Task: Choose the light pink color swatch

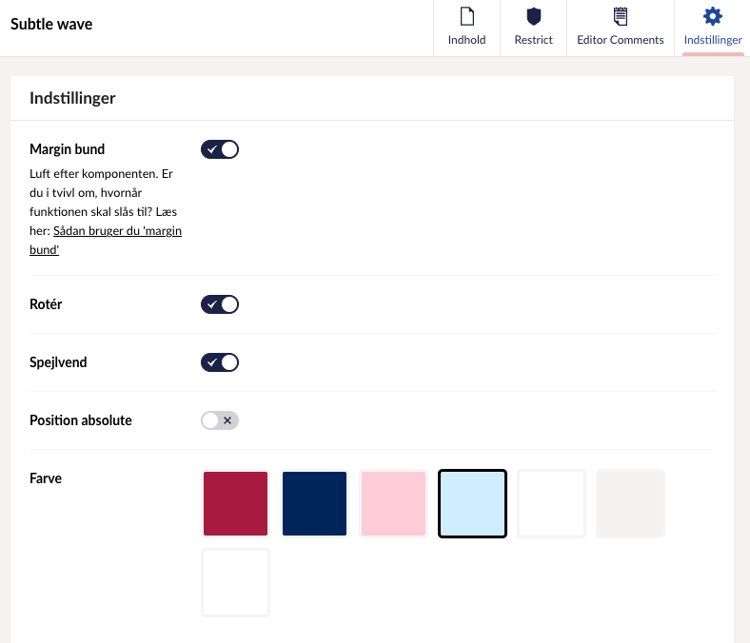Action: (393, 504)
